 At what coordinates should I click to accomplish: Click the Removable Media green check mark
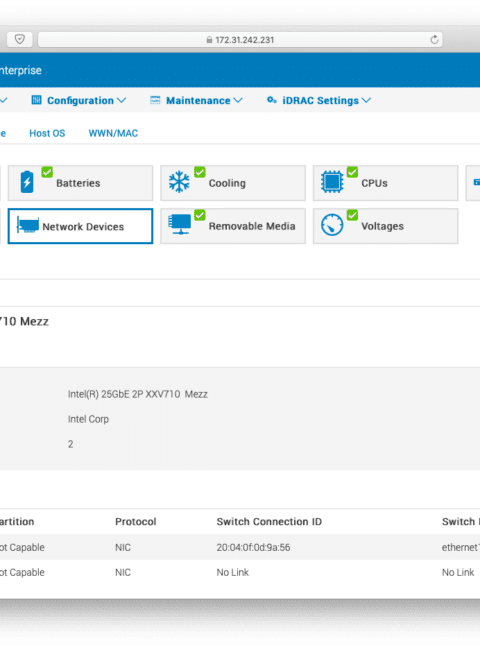[x=200, y=215]
